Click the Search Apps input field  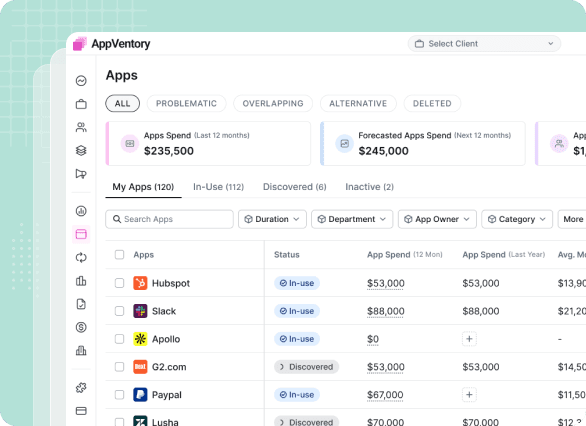pyautogui.click(x=169, y=219)
